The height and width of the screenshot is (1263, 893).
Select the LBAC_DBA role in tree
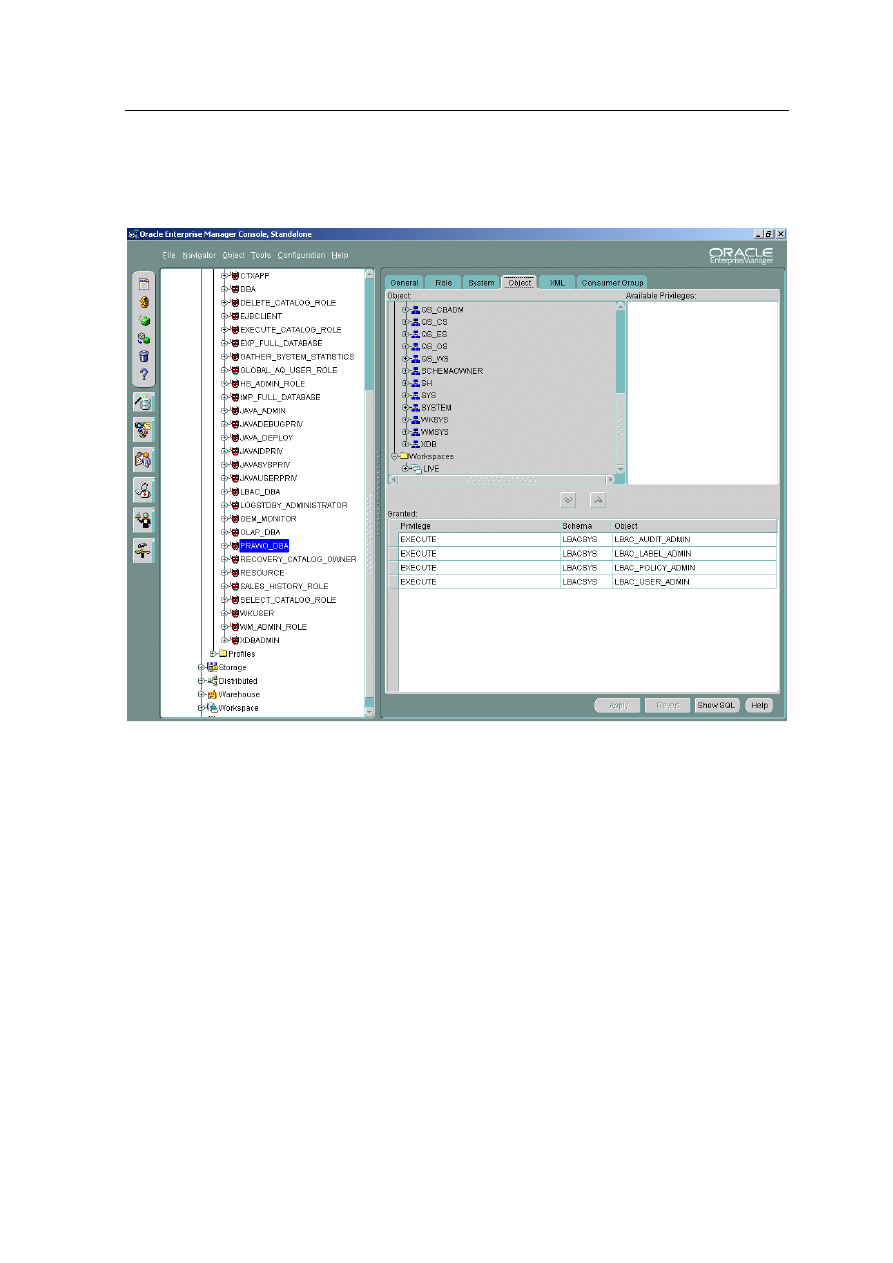pyautogui.click(x=264, y=492)
